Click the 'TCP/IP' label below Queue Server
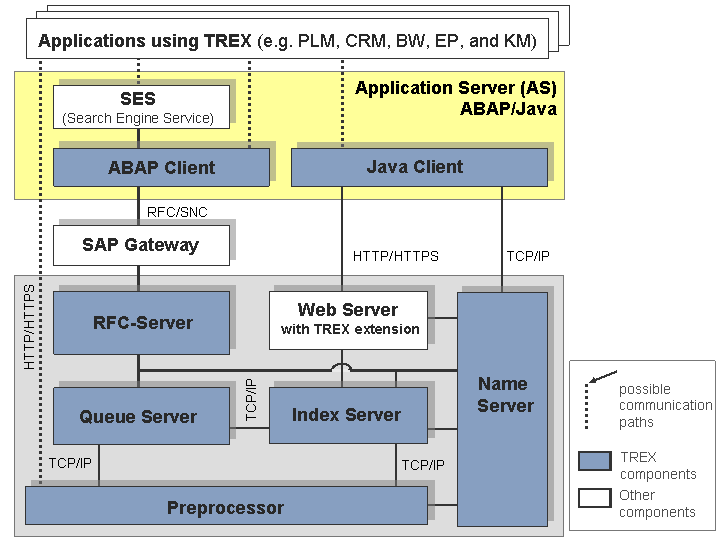The height and width of the screenshot is (540, 720). click(x=70, y=463)
